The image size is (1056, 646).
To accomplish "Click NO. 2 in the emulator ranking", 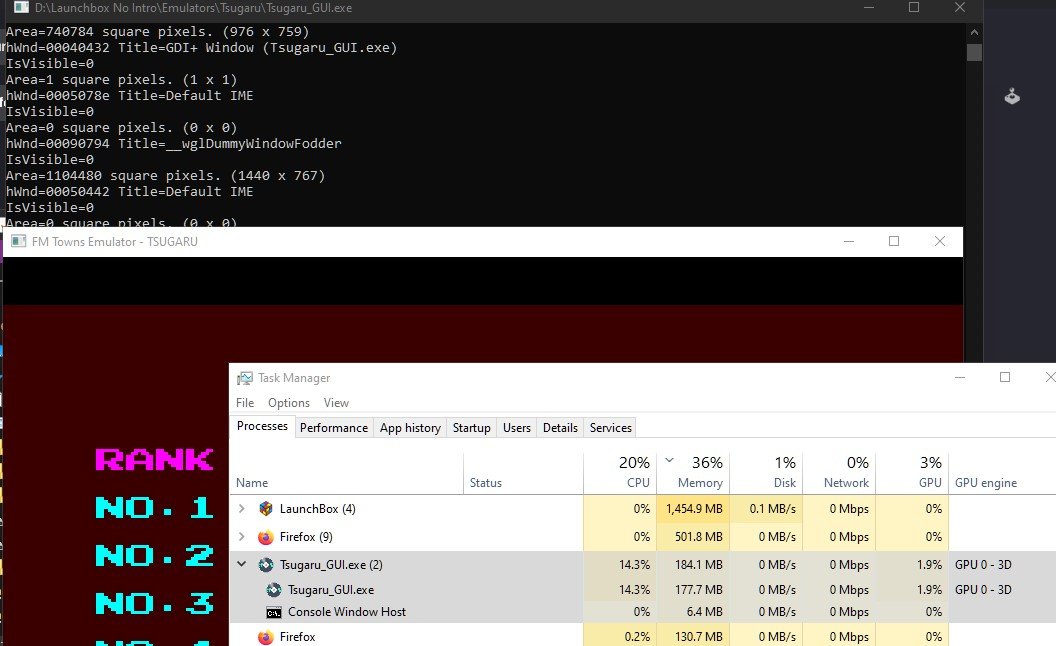I will click(154, 556).
